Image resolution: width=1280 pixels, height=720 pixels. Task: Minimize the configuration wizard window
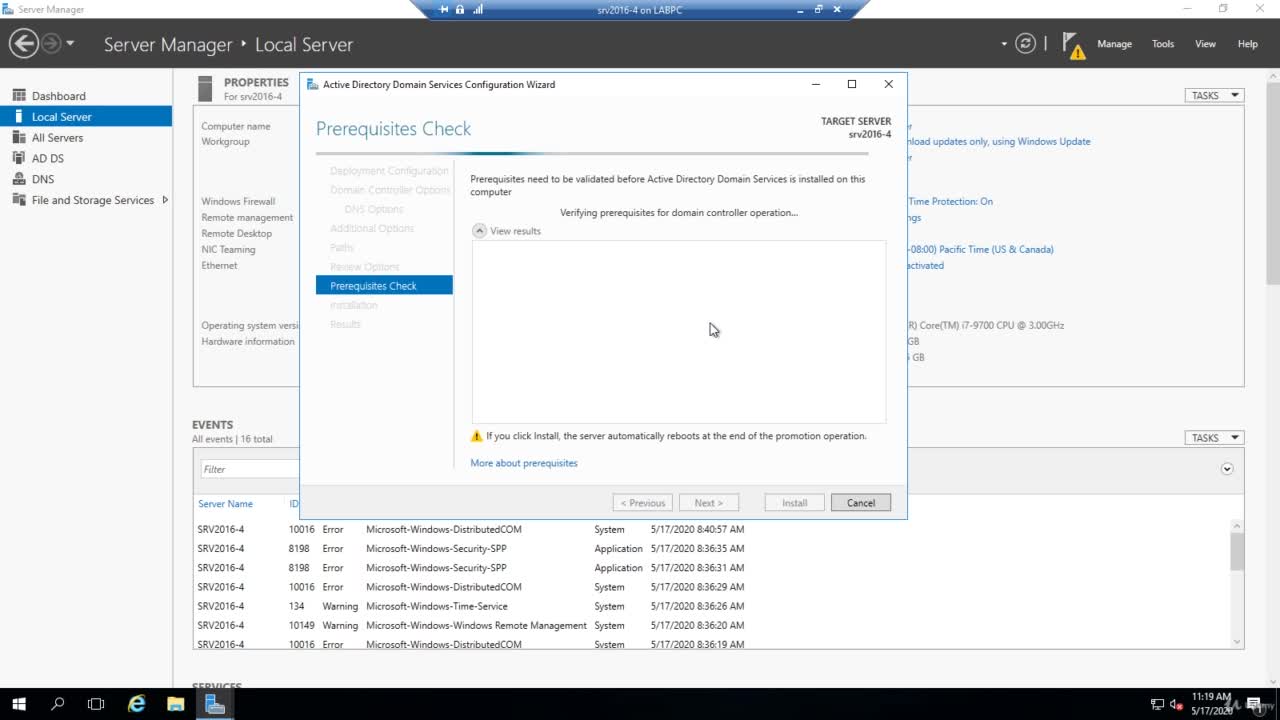816,84
